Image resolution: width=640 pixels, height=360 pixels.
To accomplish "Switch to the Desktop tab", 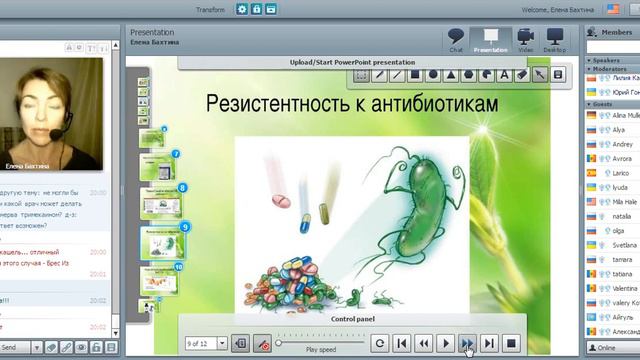I will coord(555,40).
